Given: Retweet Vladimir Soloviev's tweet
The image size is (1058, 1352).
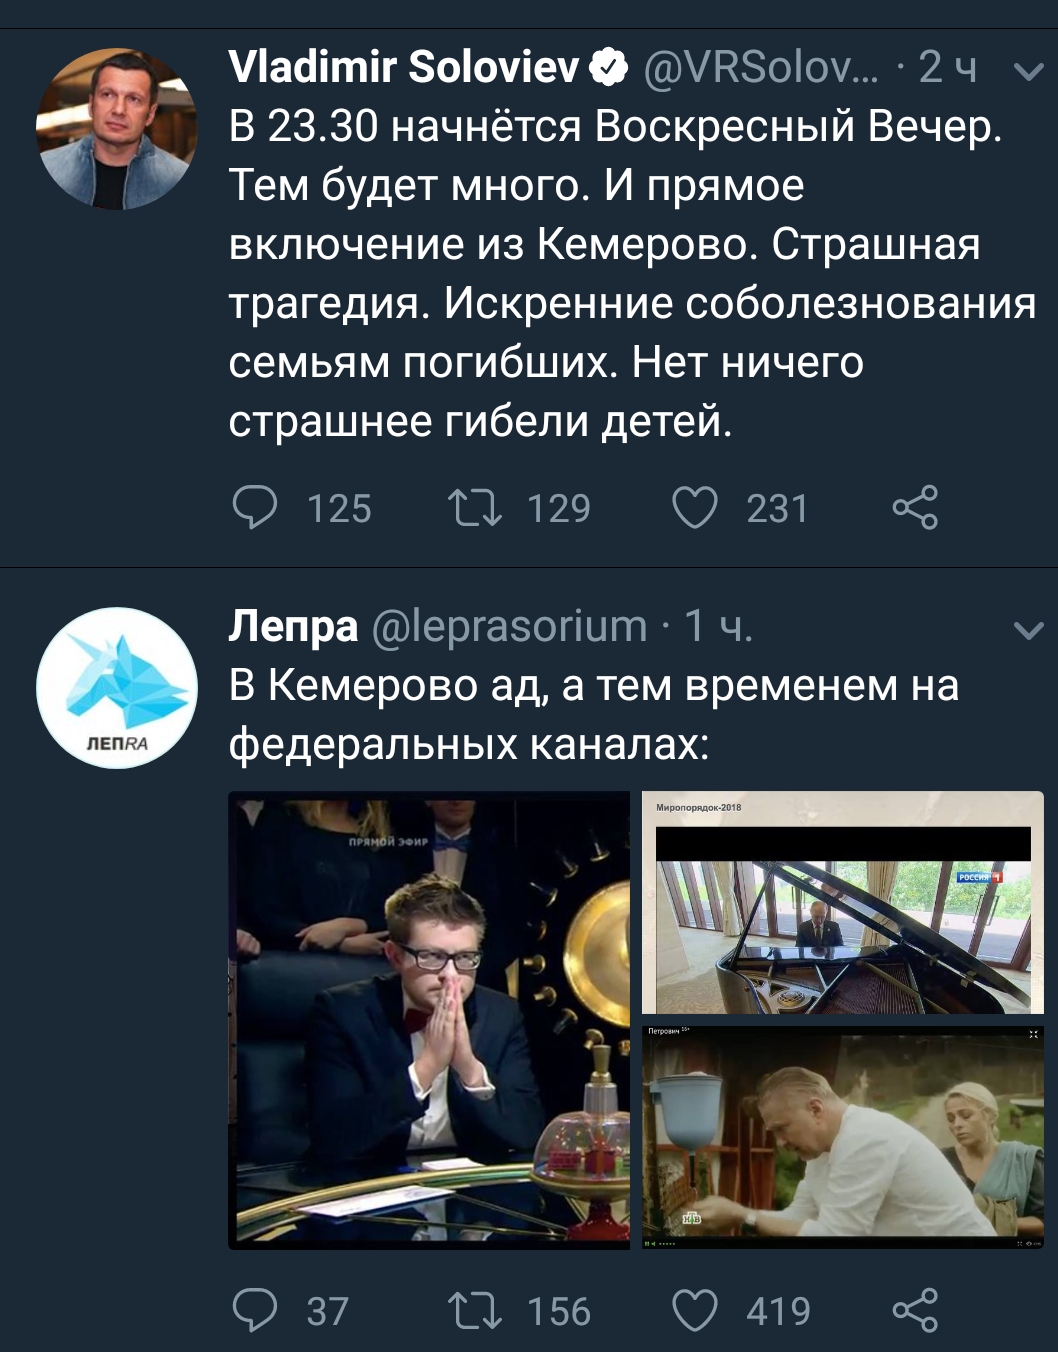Looking at the screenshot, I should 474,507.
